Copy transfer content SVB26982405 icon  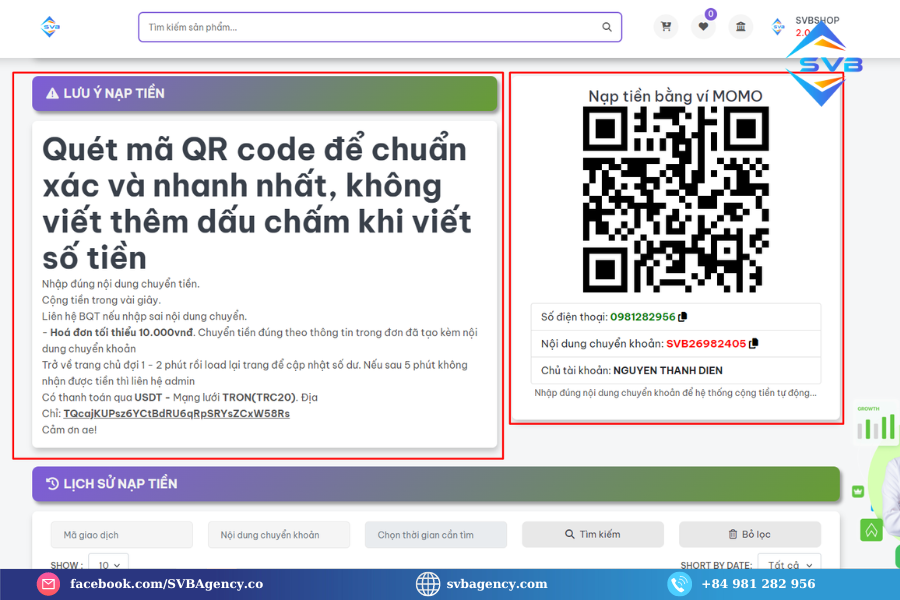(x=754, y=343)
